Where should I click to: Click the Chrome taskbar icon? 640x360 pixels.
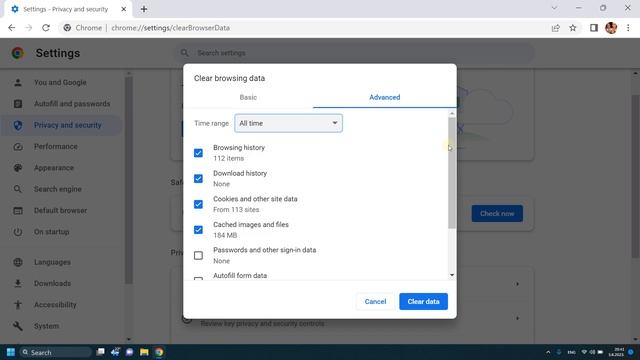click(x=159, y=352)
